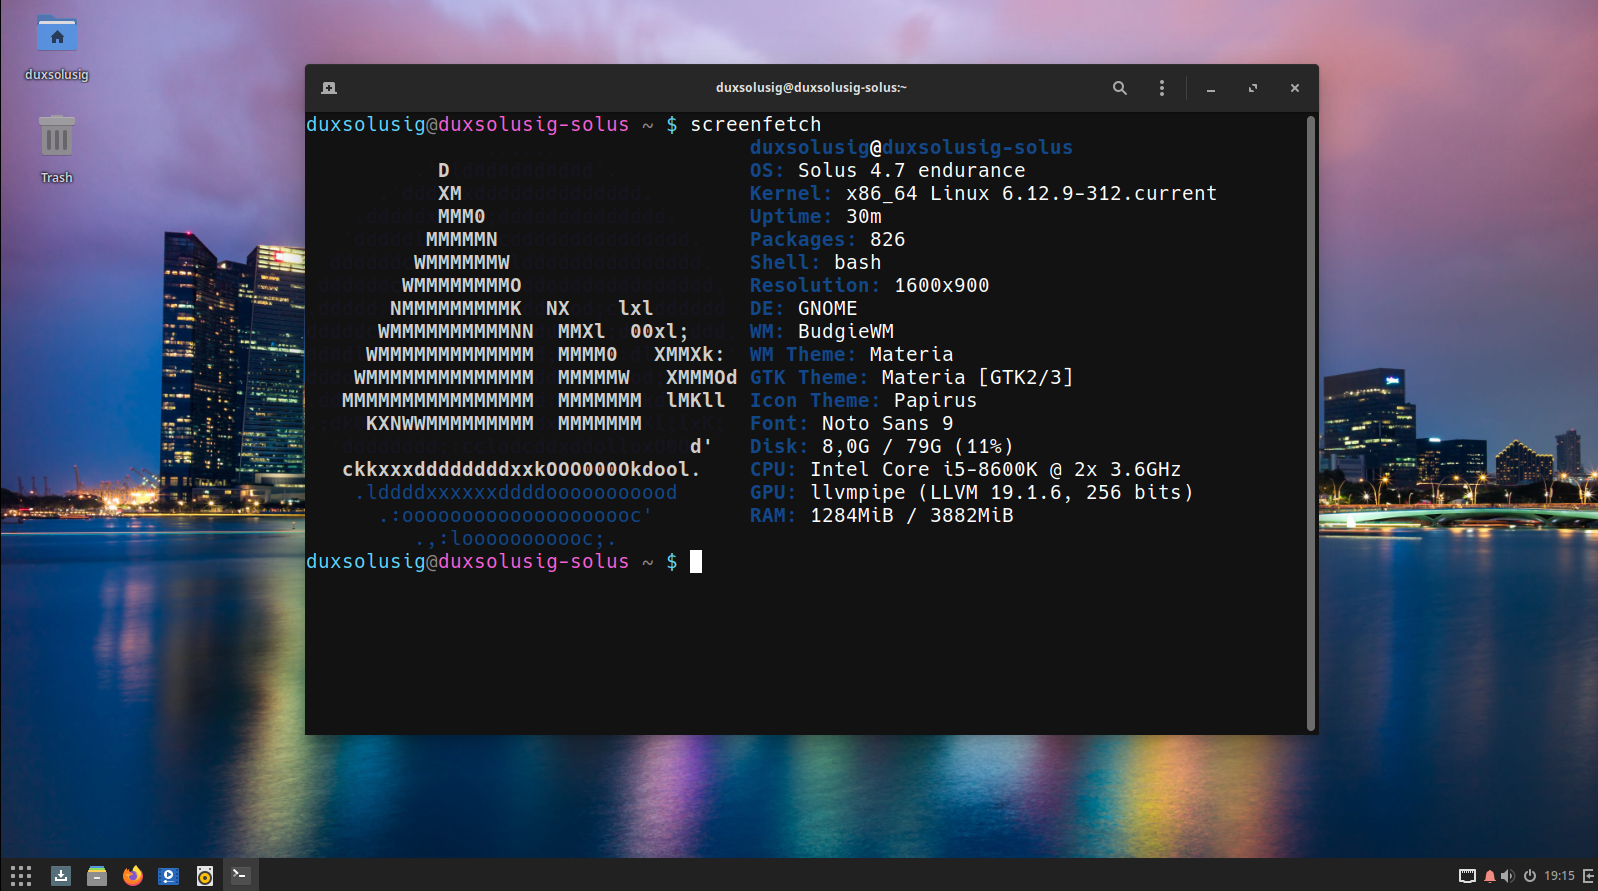
Task: Click the 'WM: BudgieWM' line
Action: tap(822, 331)
